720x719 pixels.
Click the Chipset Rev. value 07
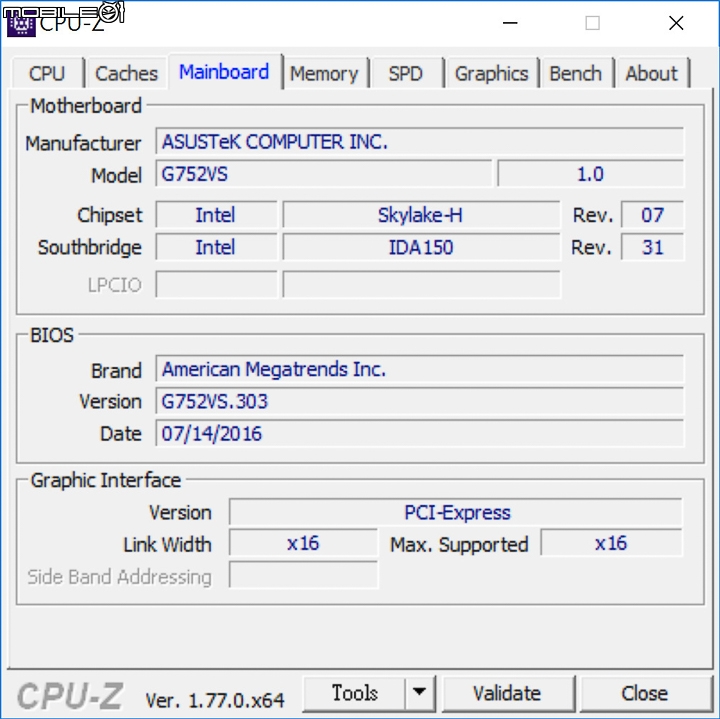tap(652, 215)
